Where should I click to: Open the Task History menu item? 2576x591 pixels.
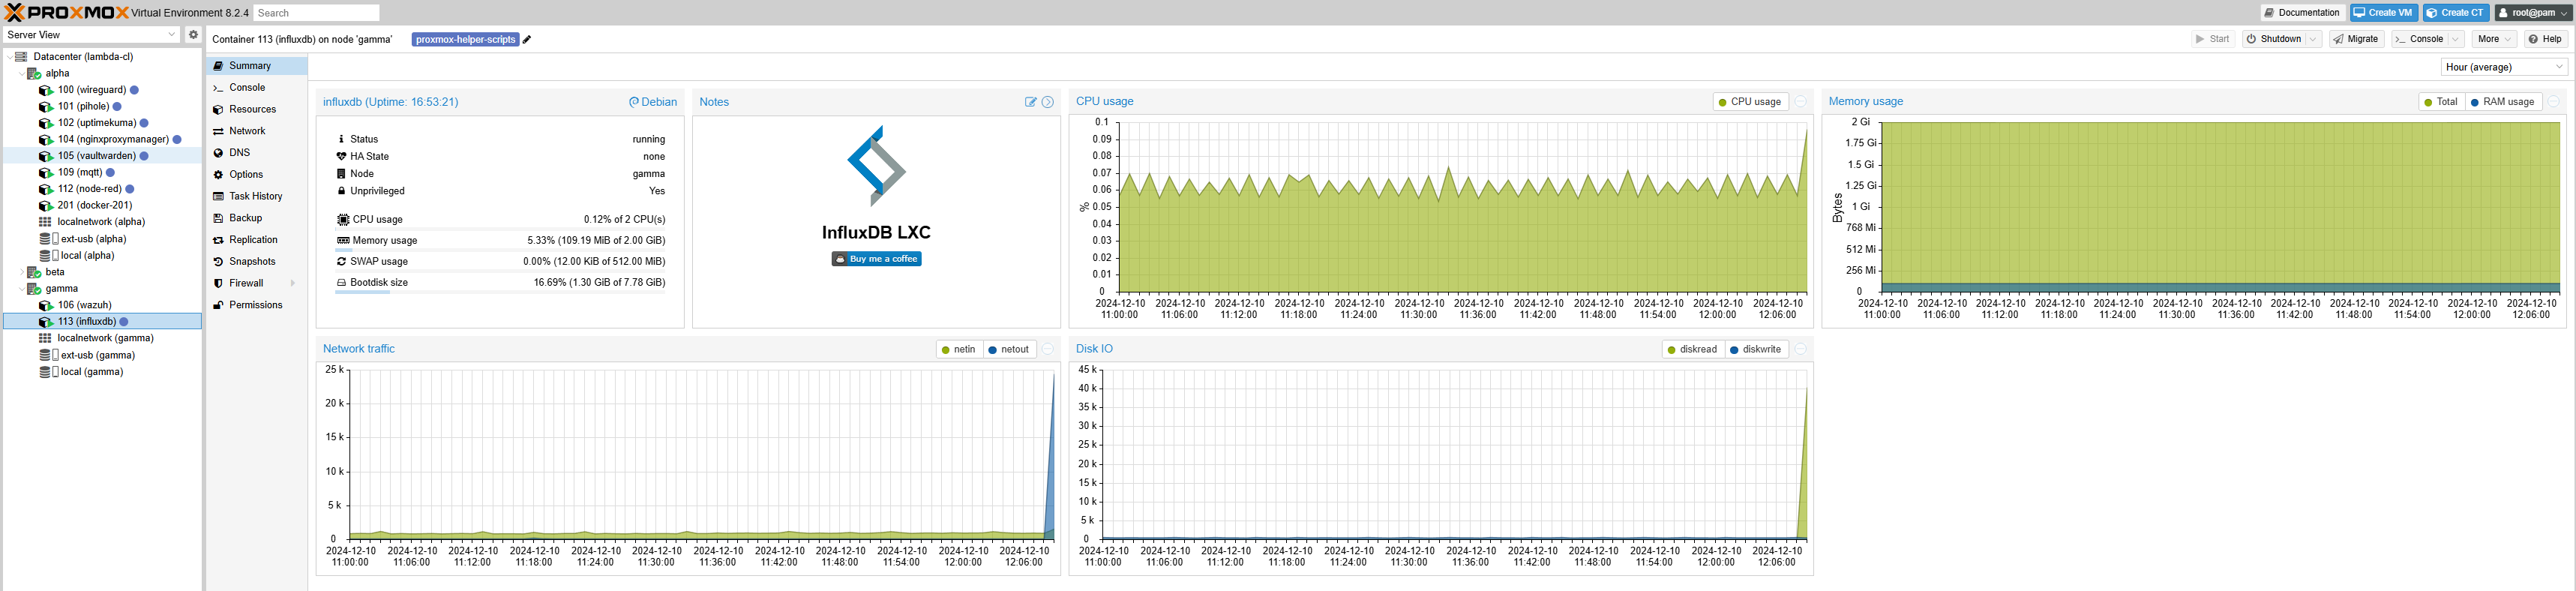257,197
